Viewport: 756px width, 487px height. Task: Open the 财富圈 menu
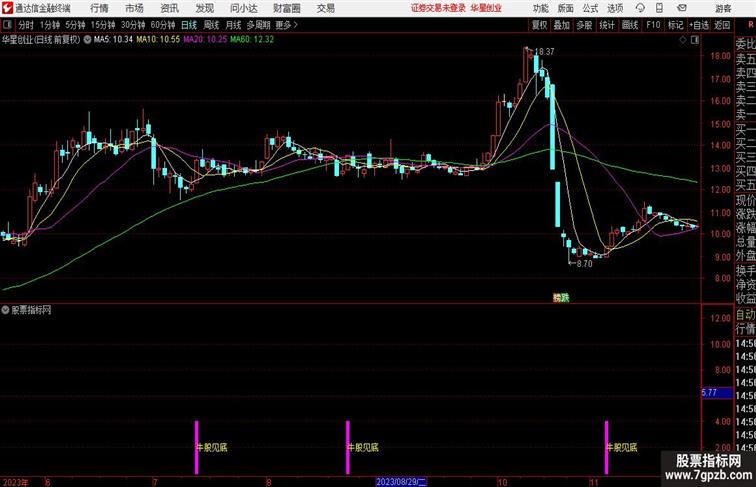coord(287,8)
